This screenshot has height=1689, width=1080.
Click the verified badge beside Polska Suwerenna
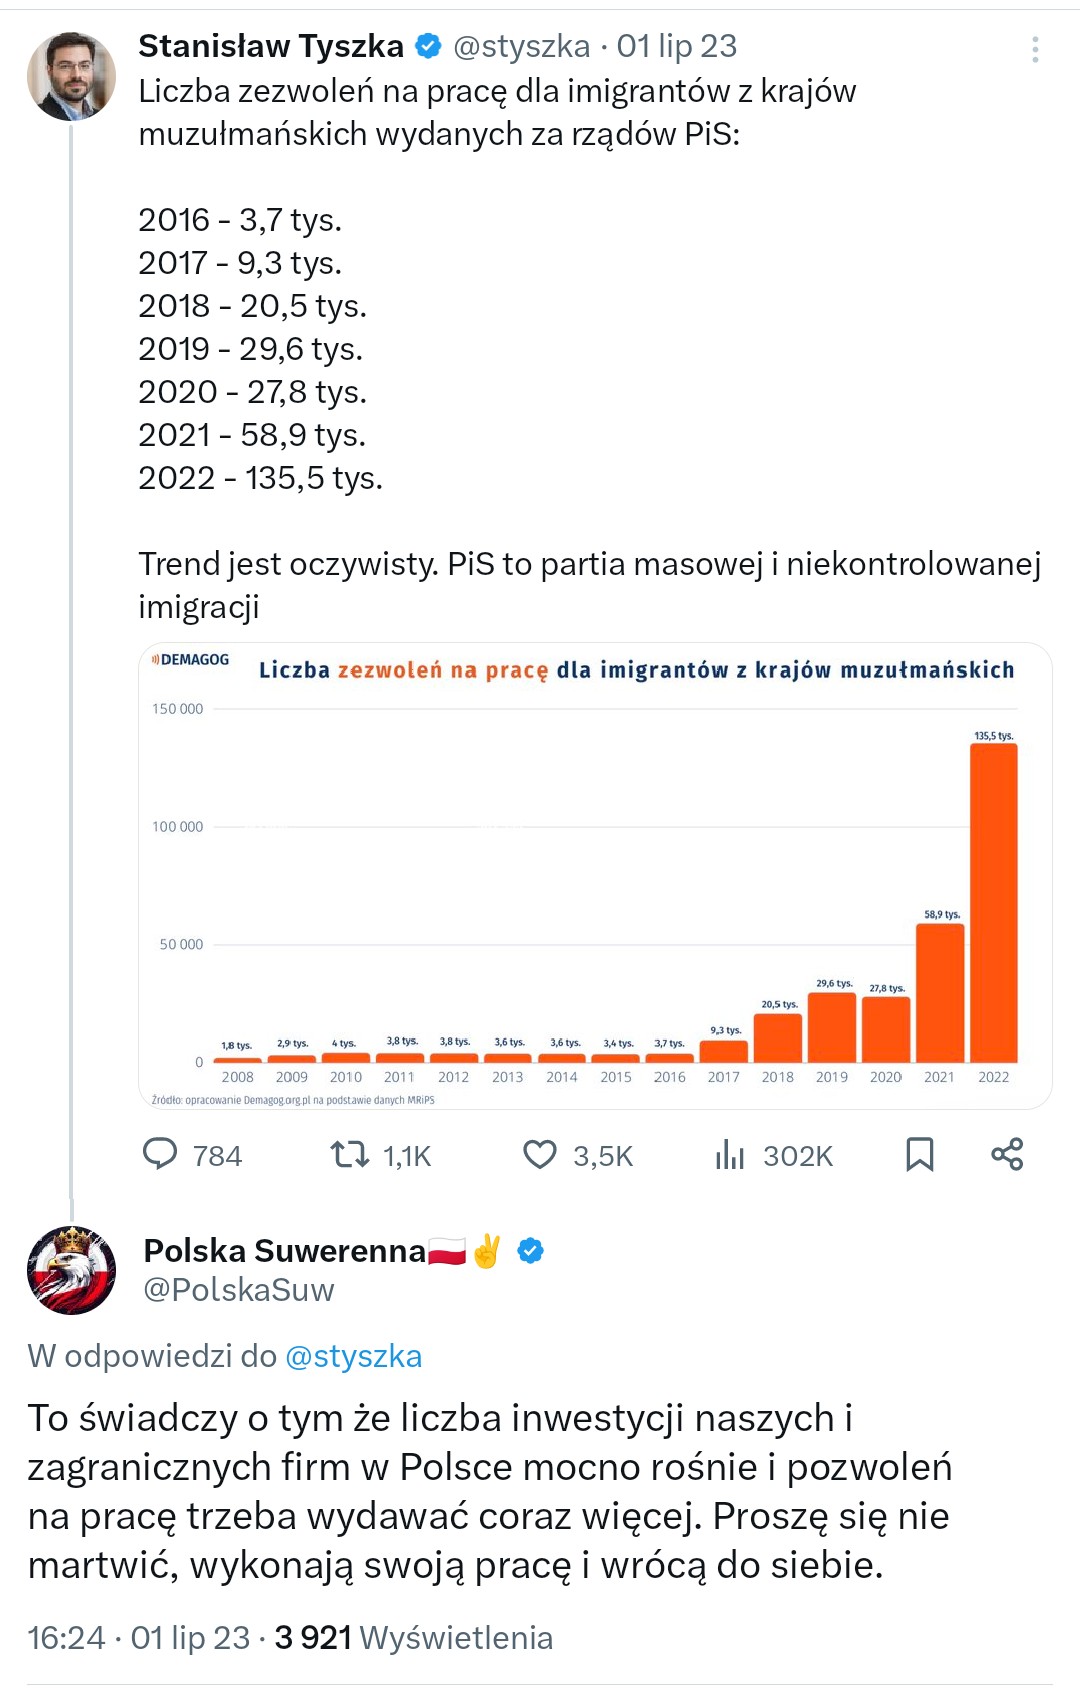tap(531, 1251)
